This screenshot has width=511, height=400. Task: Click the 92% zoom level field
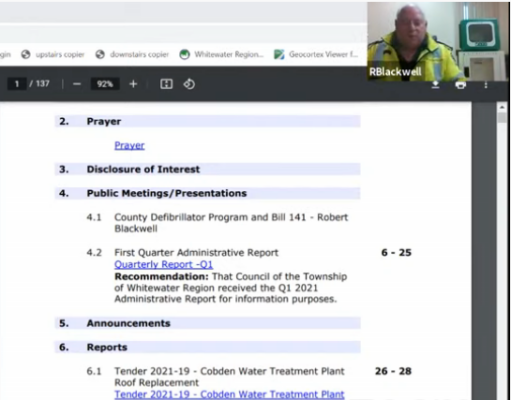click(x=105, y=84)
